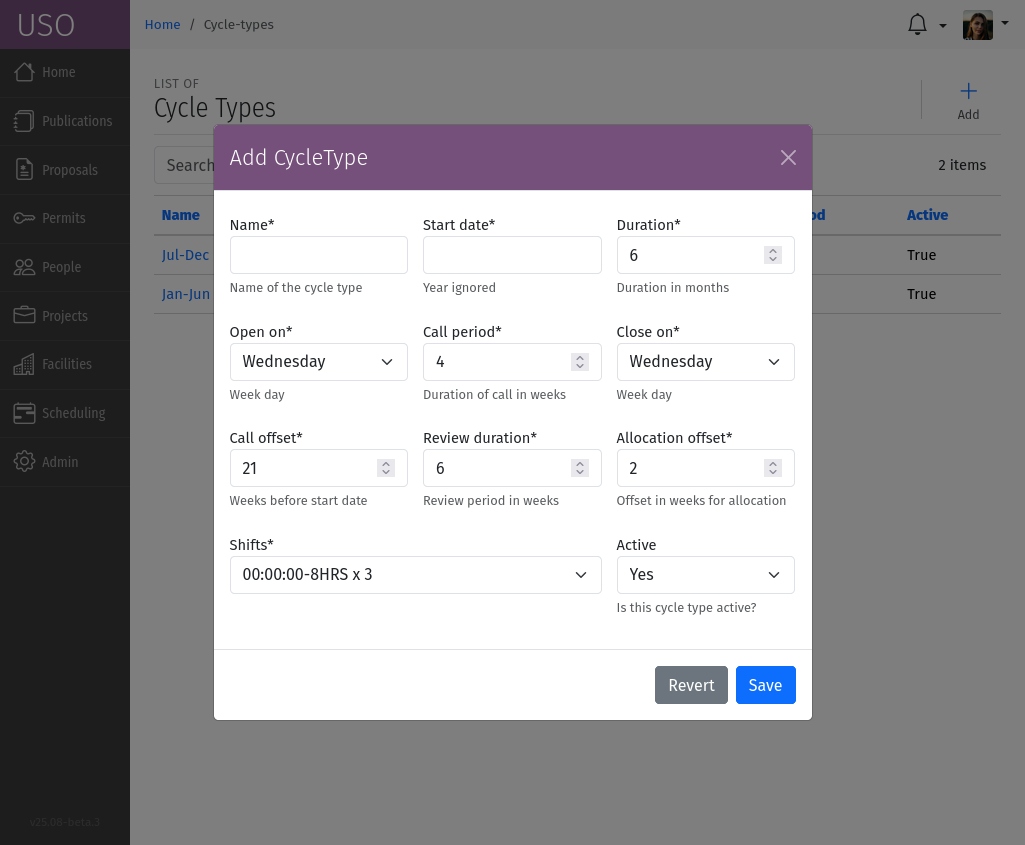
Task: Go to Publications in sidebar menu
Action: click(65, 121)
